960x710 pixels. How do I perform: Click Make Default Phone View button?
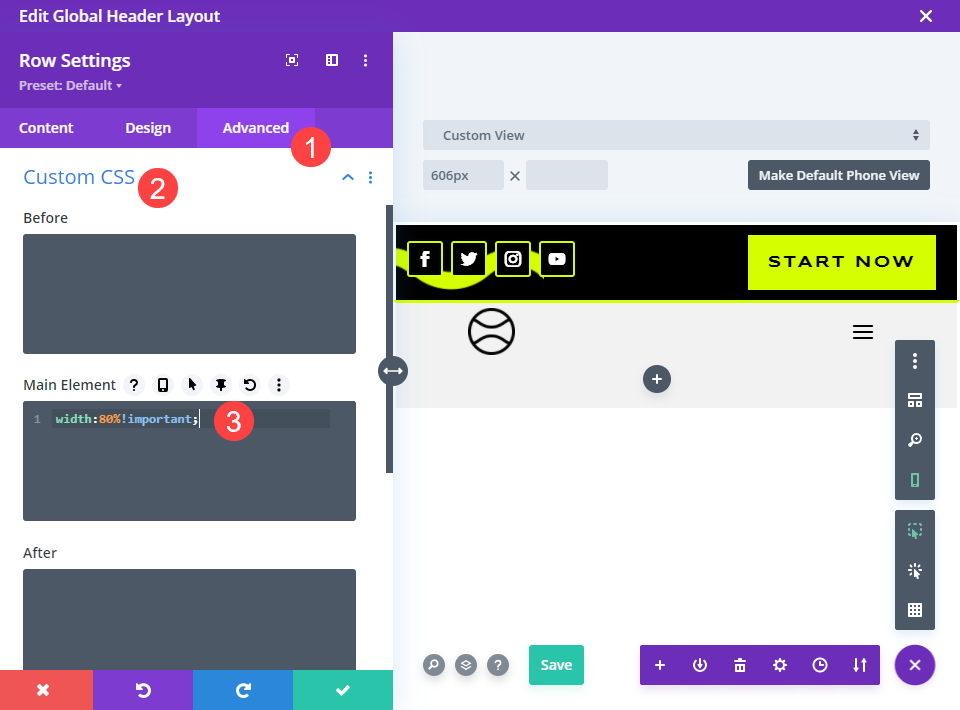(839, 175)
